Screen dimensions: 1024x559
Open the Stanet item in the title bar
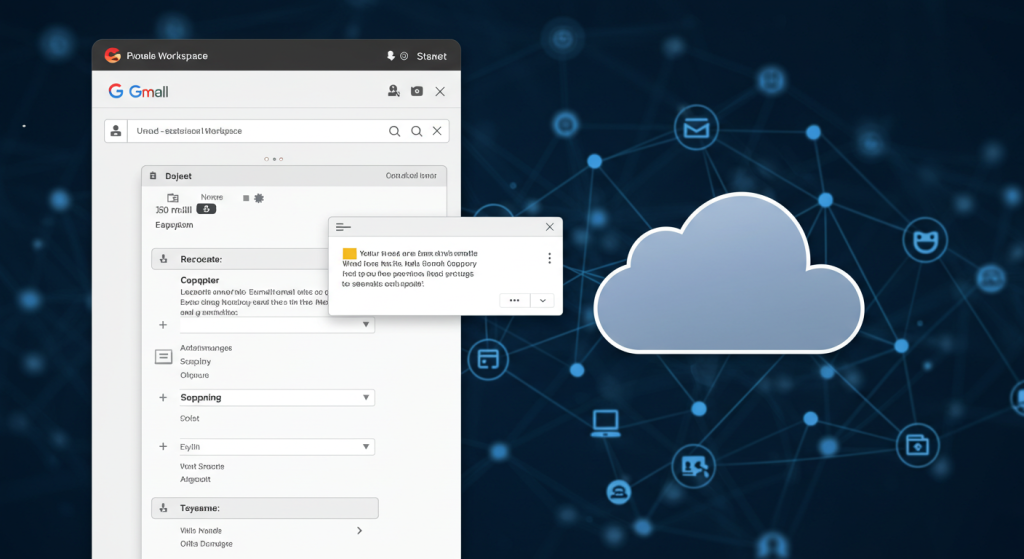point(432,56)
